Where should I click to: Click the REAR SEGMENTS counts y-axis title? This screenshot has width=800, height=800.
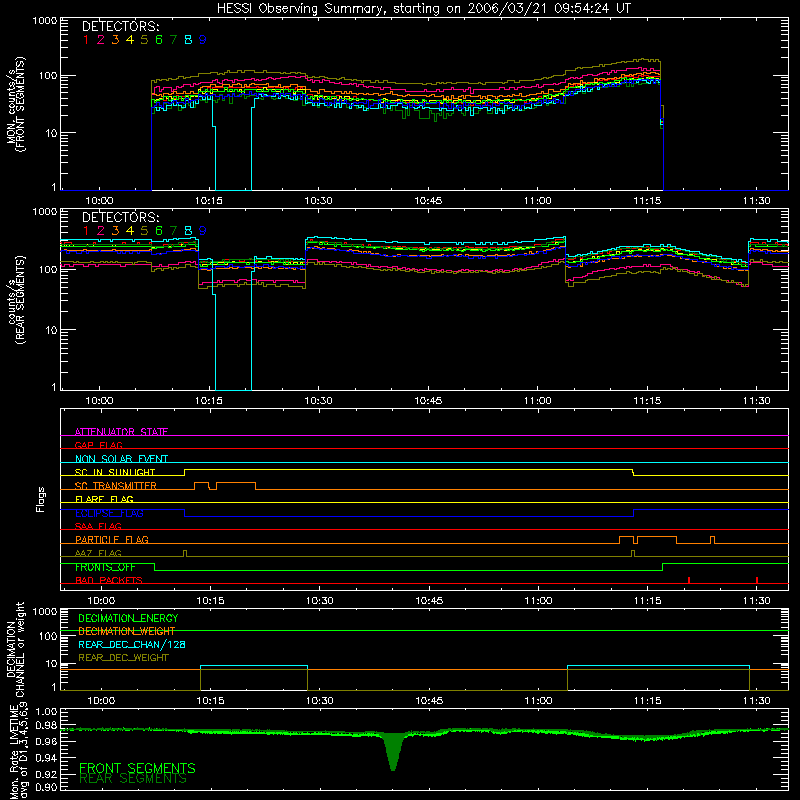tap(16, 300)
